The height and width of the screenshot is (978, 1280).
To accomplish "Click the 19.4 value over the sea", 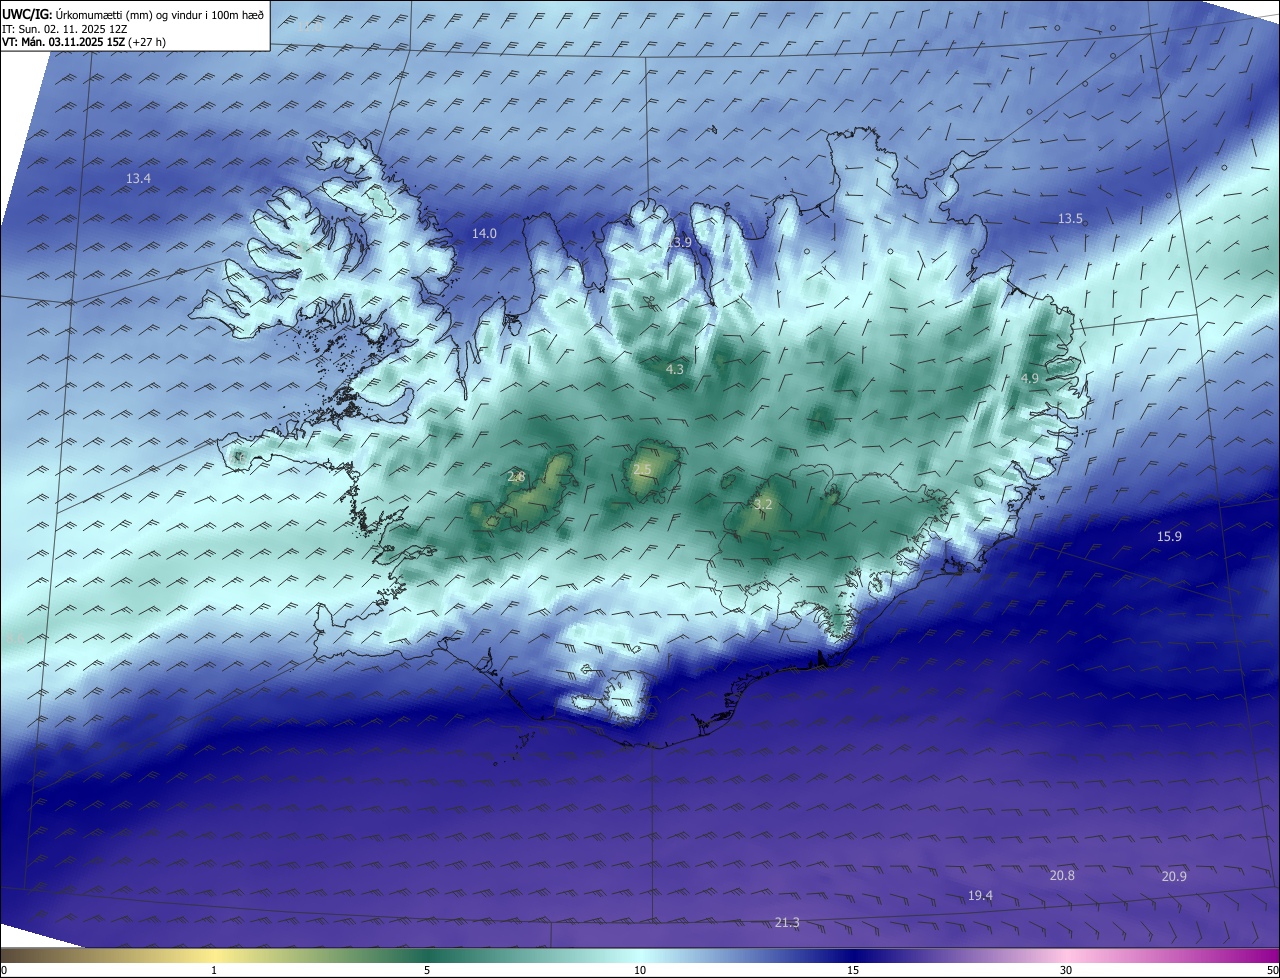I will [980, 895].
